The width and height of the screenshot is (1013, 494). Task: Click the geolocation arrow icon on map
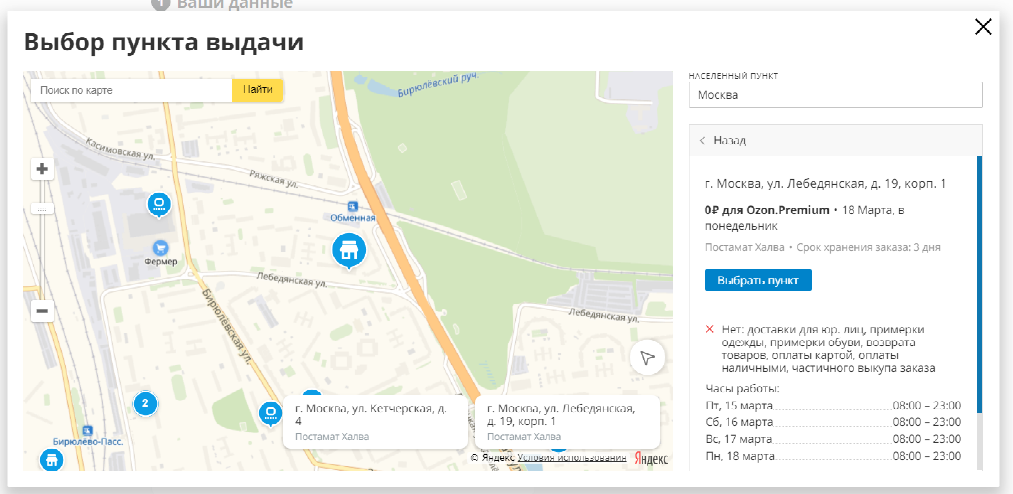pos(647,358)
